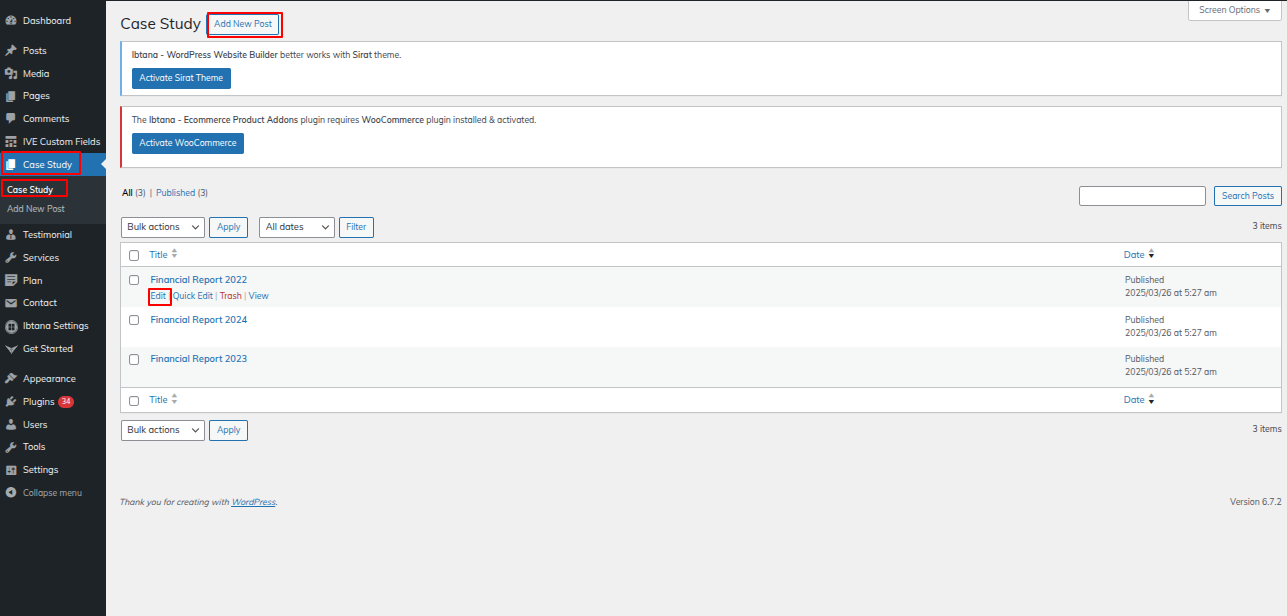The height and width of the screenshot is (616, 1287).
Task: Open the top Bulk actions dropdown
Action: (x=162, y=227)
